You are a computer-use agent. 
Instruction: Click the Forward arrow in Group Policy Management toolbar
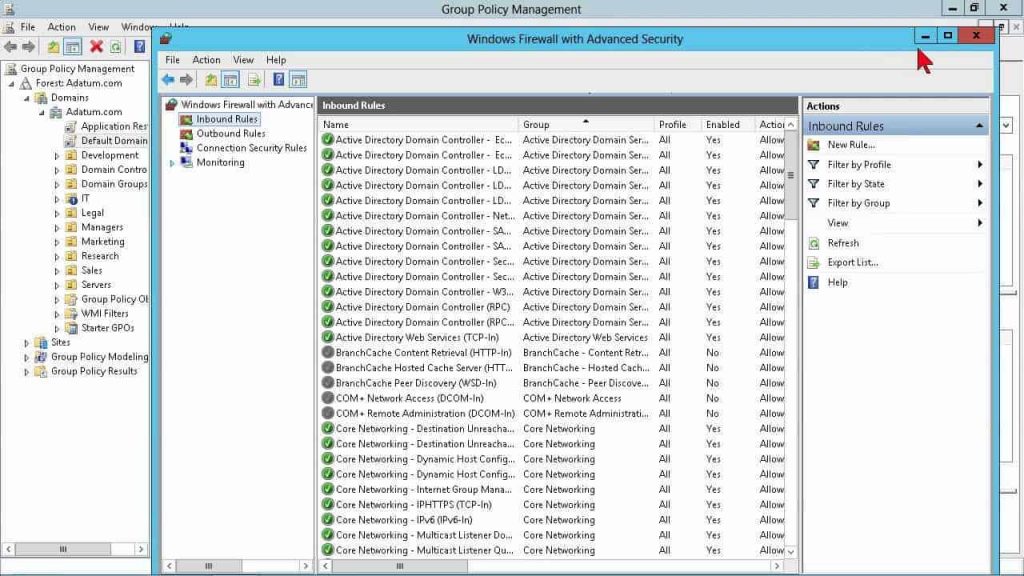[29, 46]
